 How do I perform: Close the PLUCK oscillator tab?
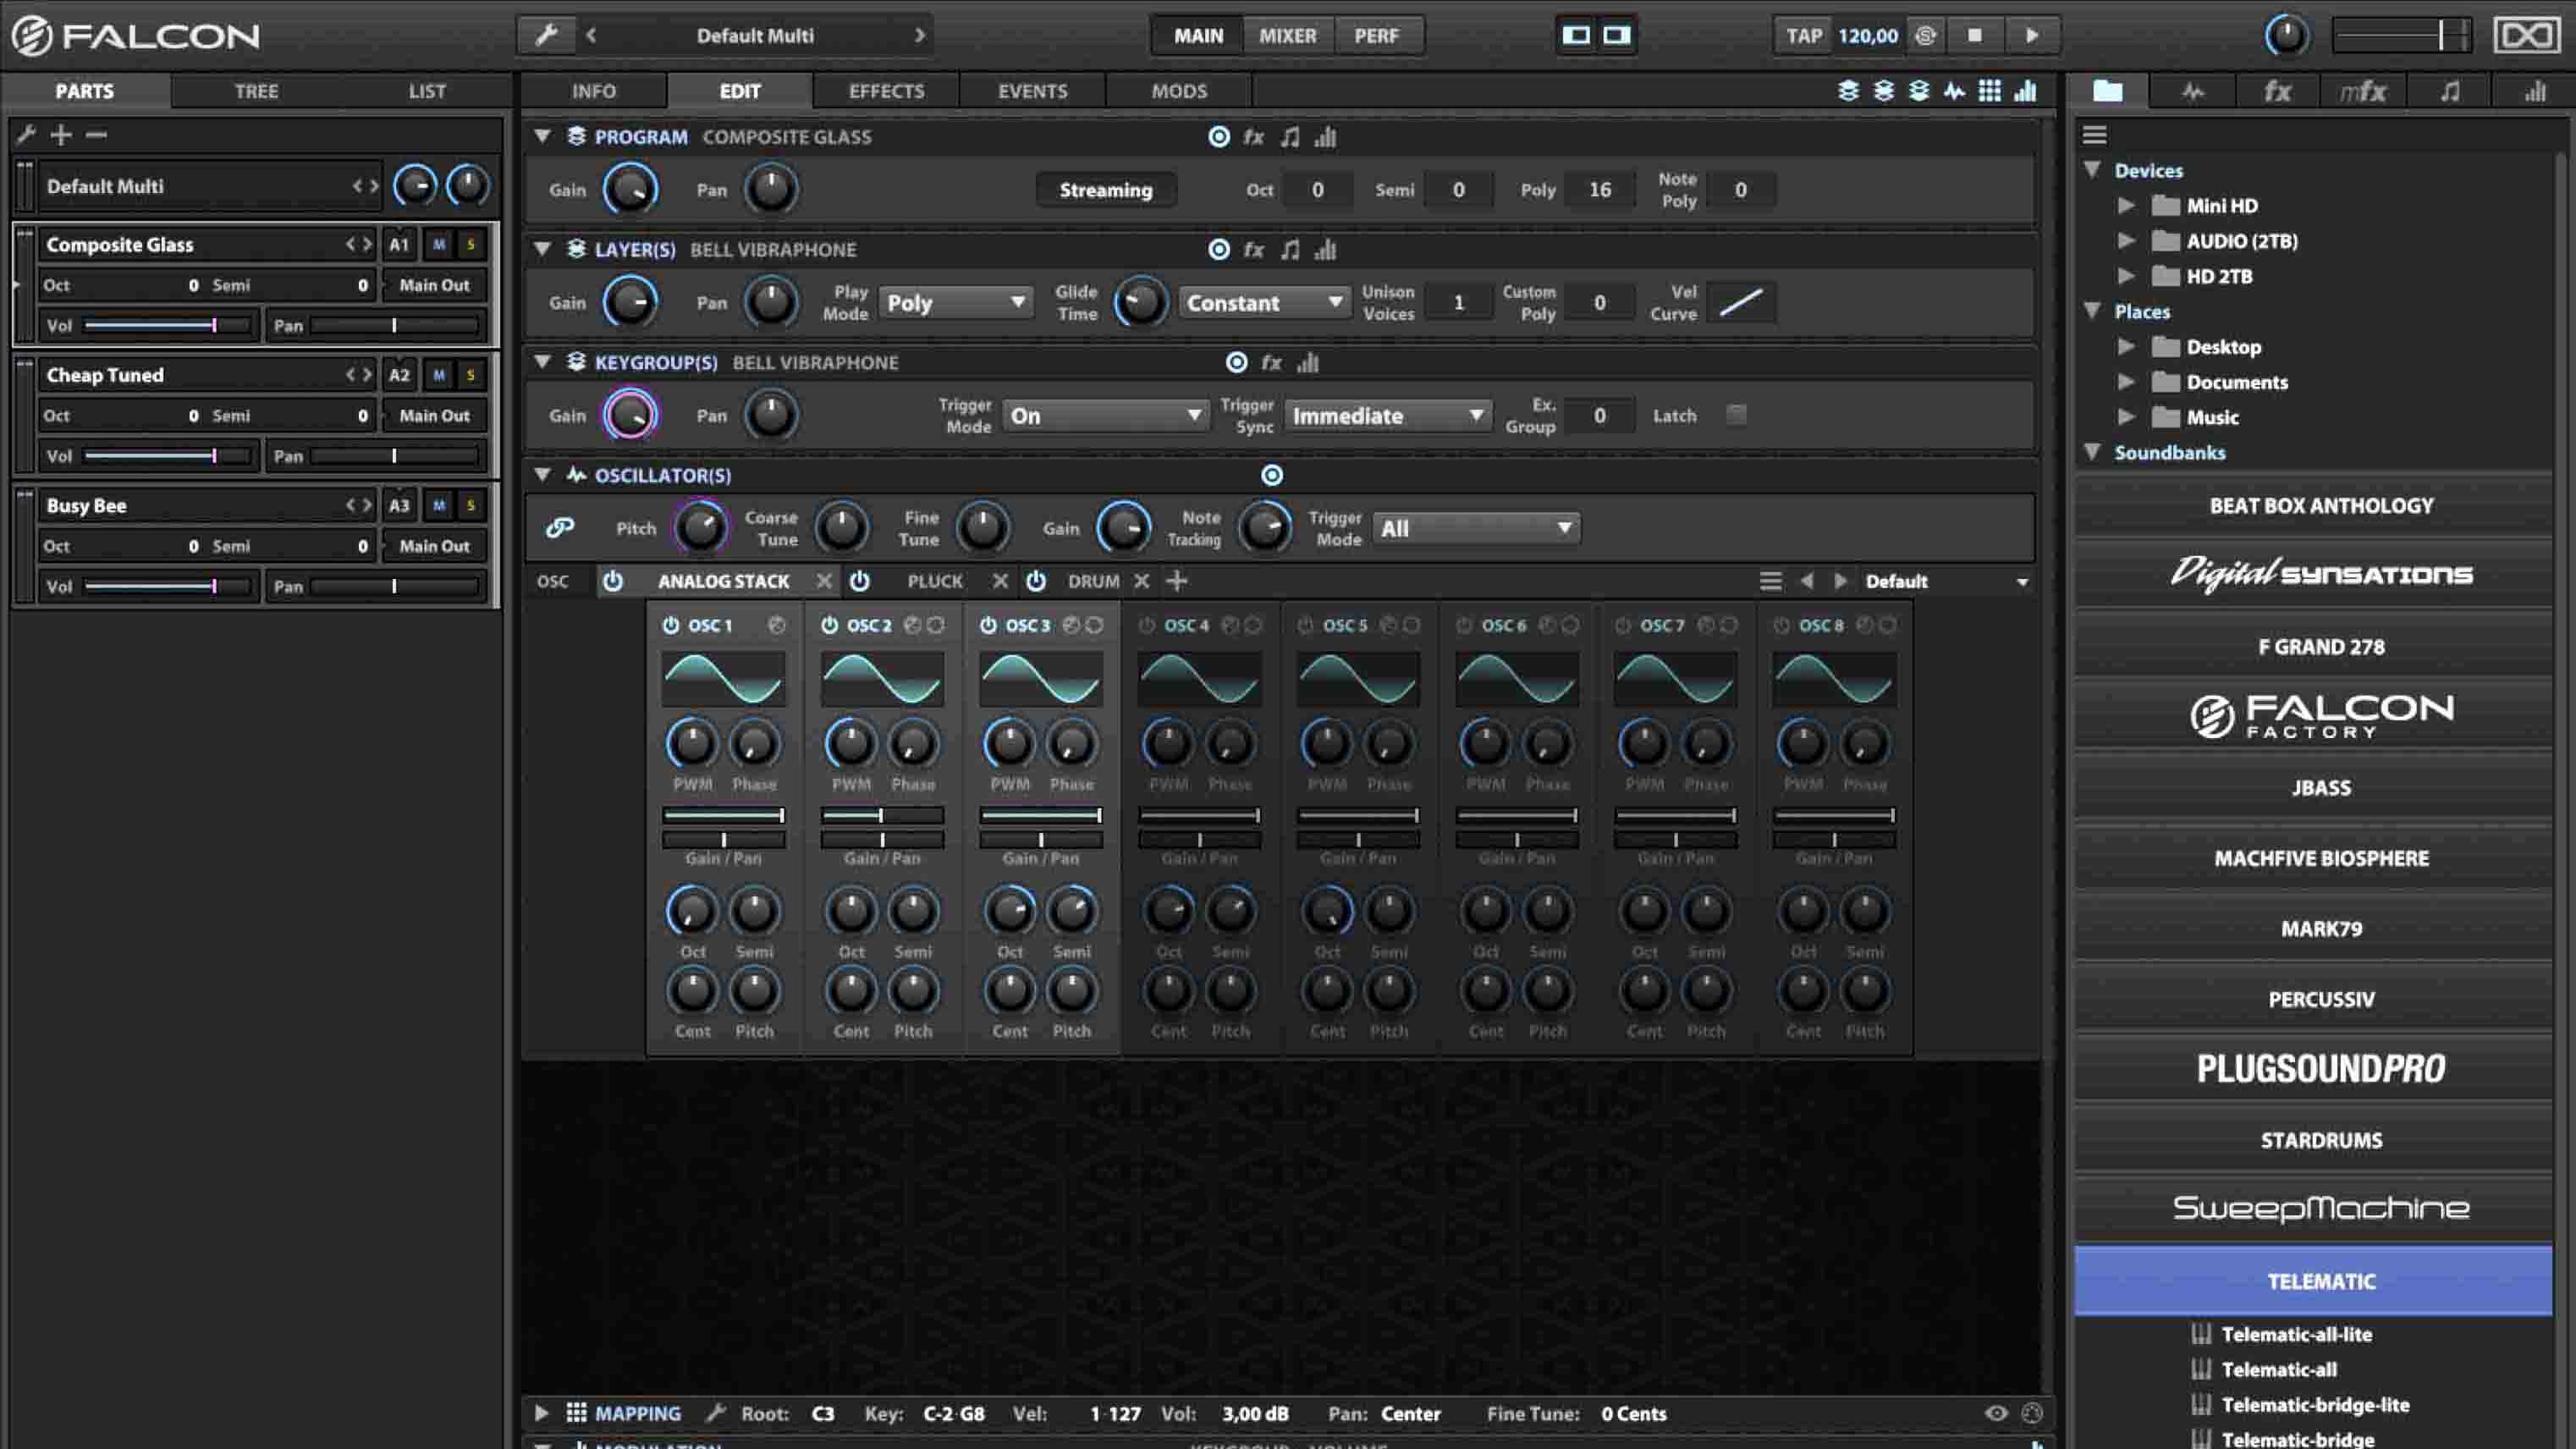pos(999,580)
